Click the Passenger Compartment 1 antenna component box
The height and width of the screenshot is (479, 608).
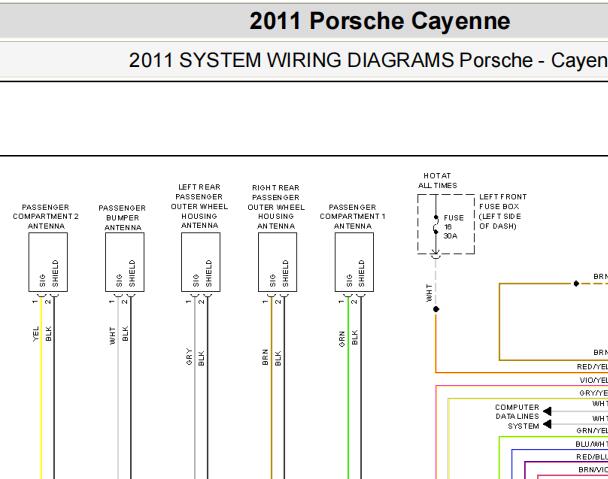(x=354, y=262)
